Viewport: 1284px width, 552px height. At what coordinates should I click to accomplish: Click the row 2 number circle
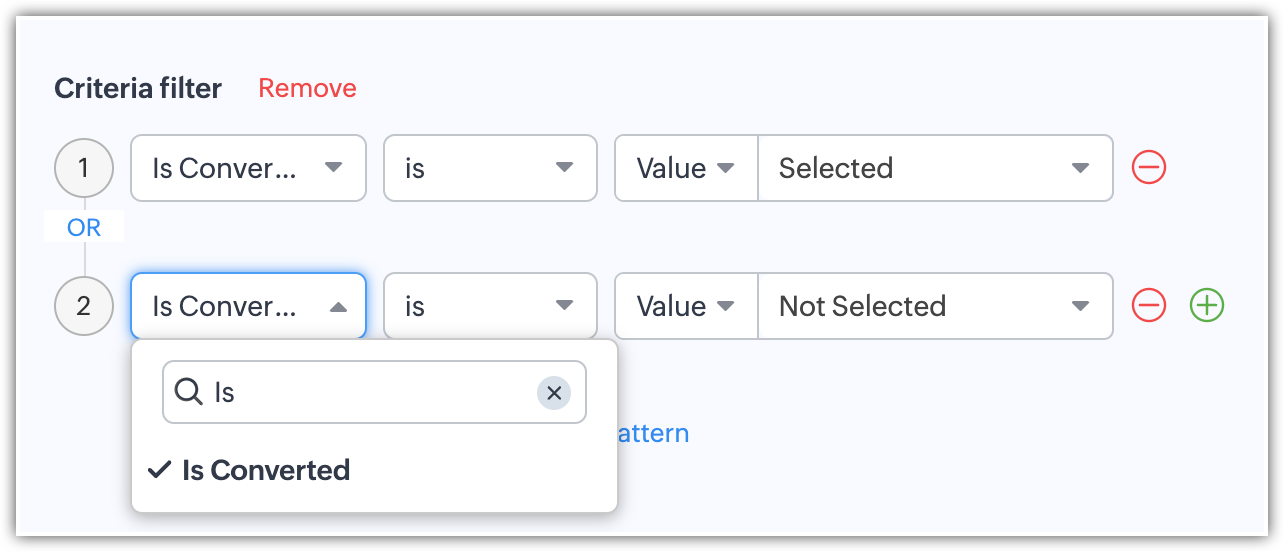[x=83, y=306]
